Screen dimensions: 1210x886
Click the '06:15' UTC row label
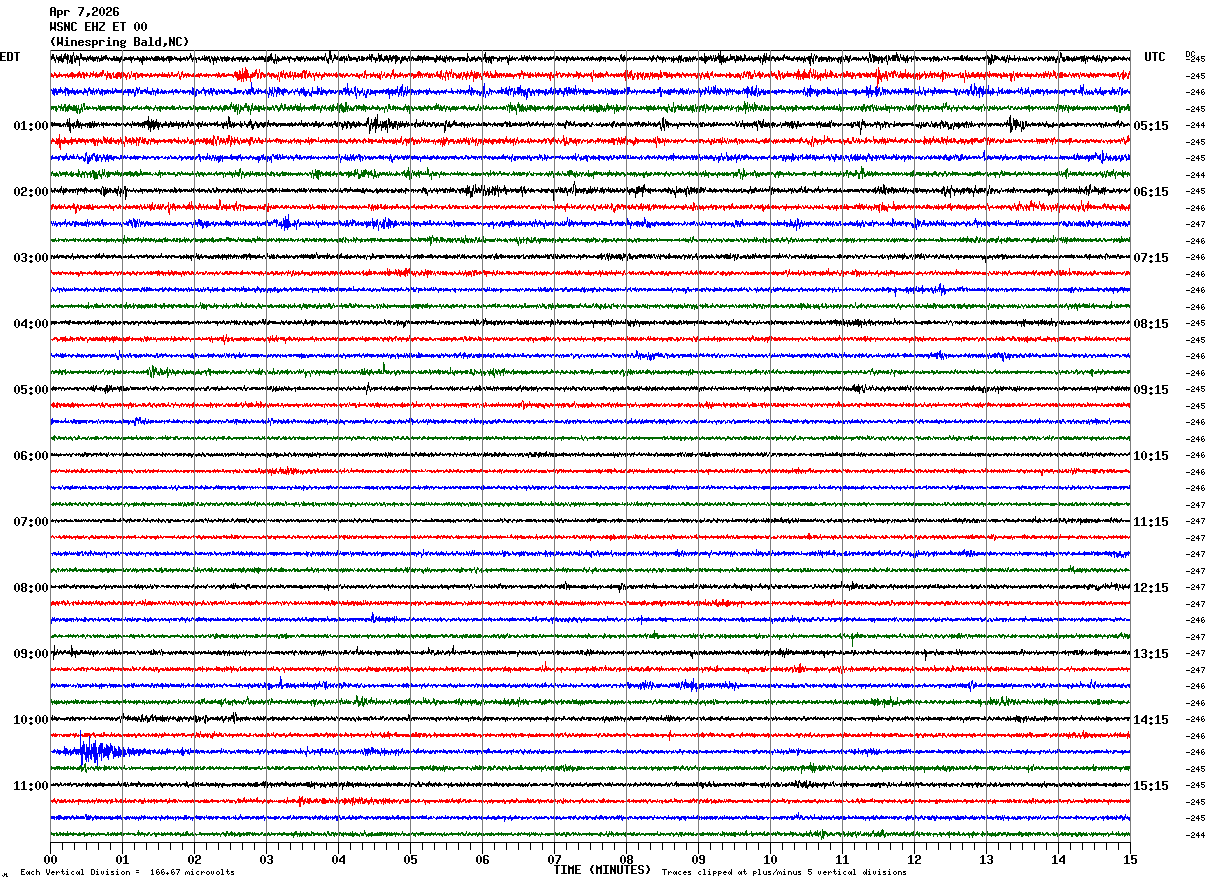point(1151,192)
